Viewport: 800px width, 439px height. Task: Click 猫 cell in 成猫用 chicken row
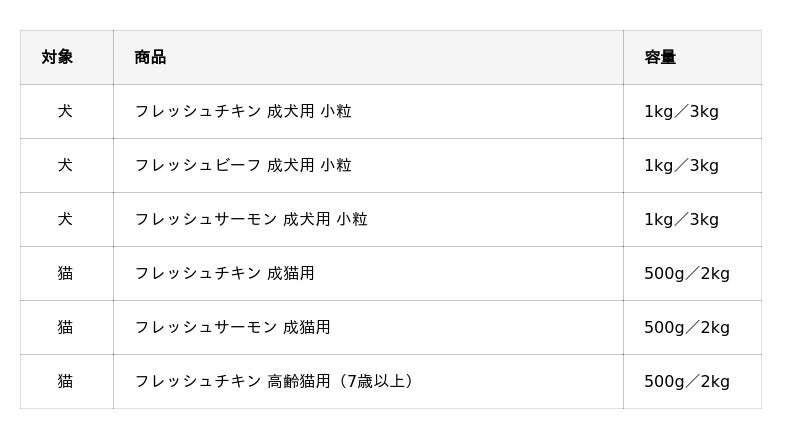click(67, 274)
